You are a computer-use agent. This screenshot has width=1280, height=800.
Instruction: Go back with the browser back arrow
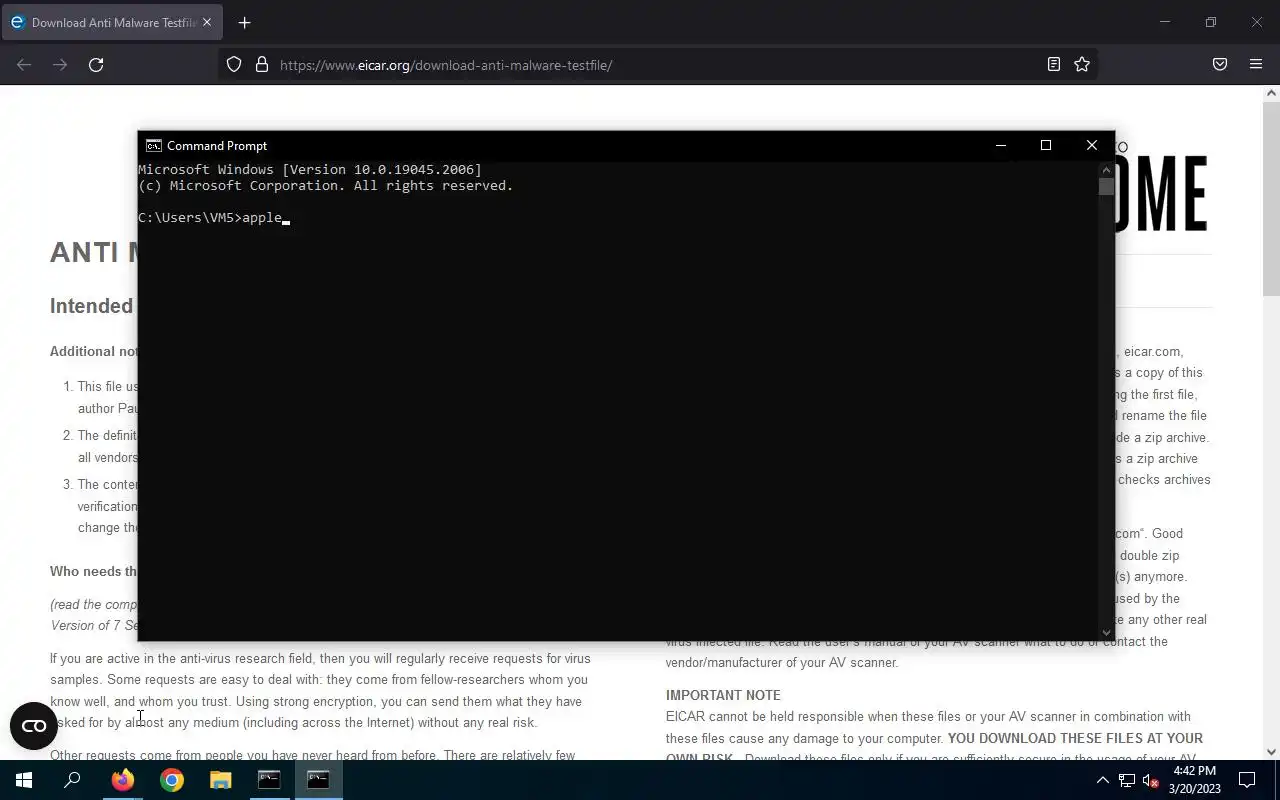24,65
